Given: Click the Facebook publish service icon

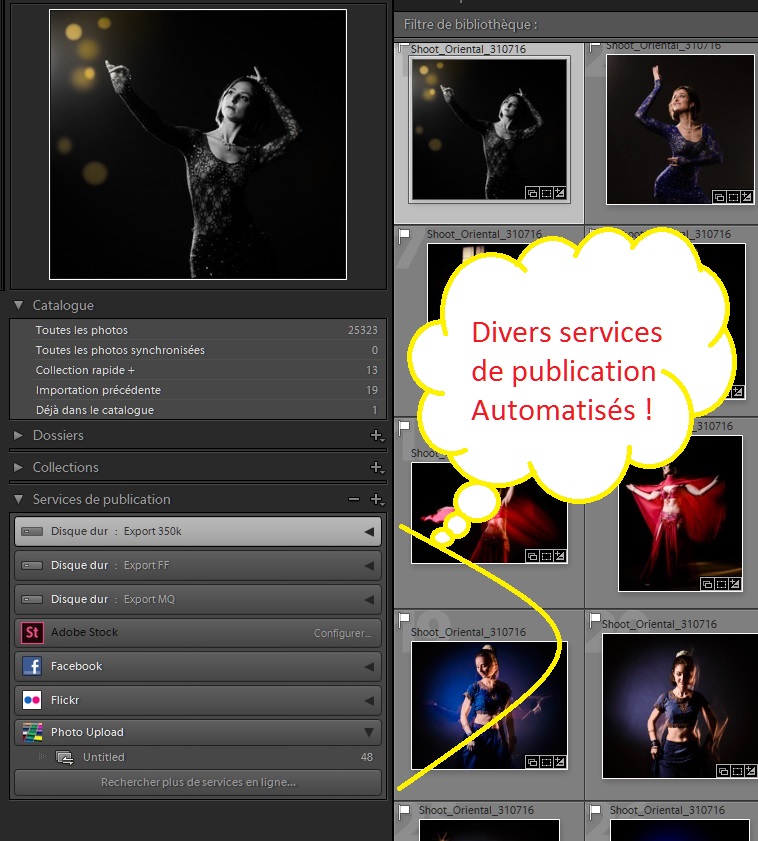Looking at the screenshot, I should tap(32, 667).
